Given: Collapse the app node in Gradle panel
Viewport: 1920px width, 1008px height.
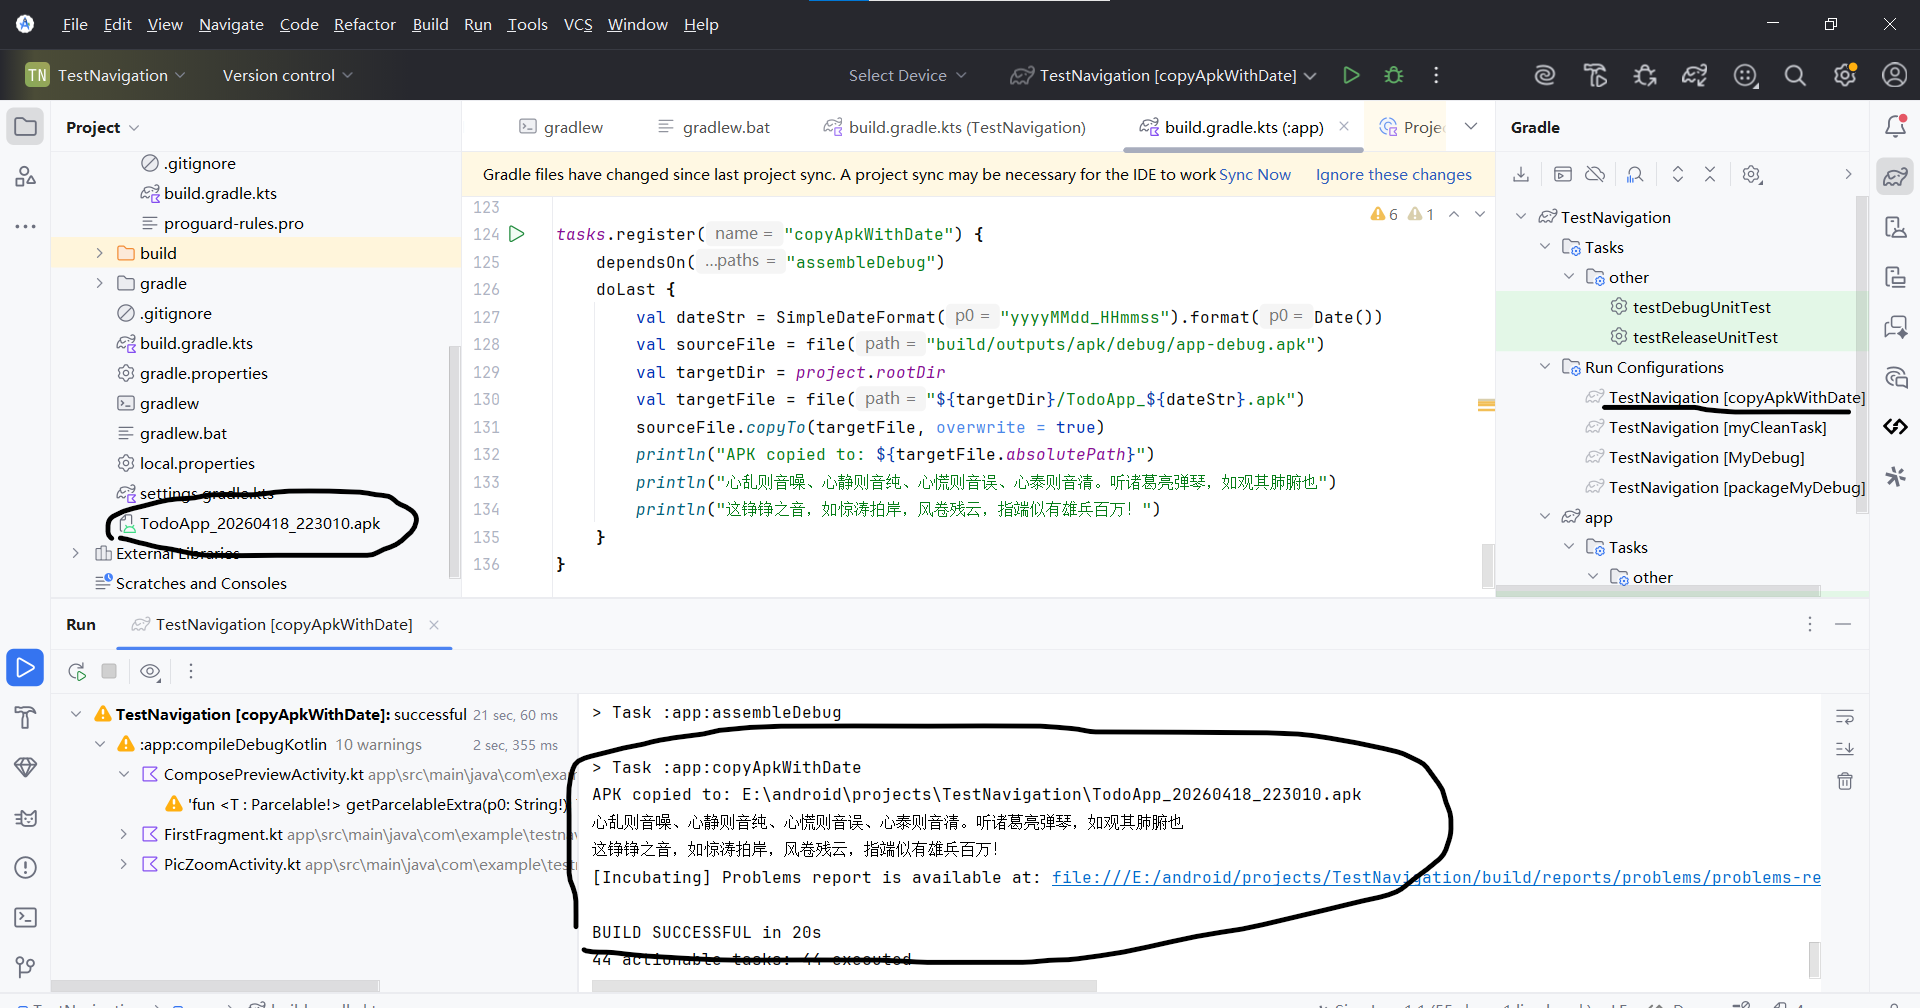Looking at the screenshot, I should click(x=1545, y=517).
